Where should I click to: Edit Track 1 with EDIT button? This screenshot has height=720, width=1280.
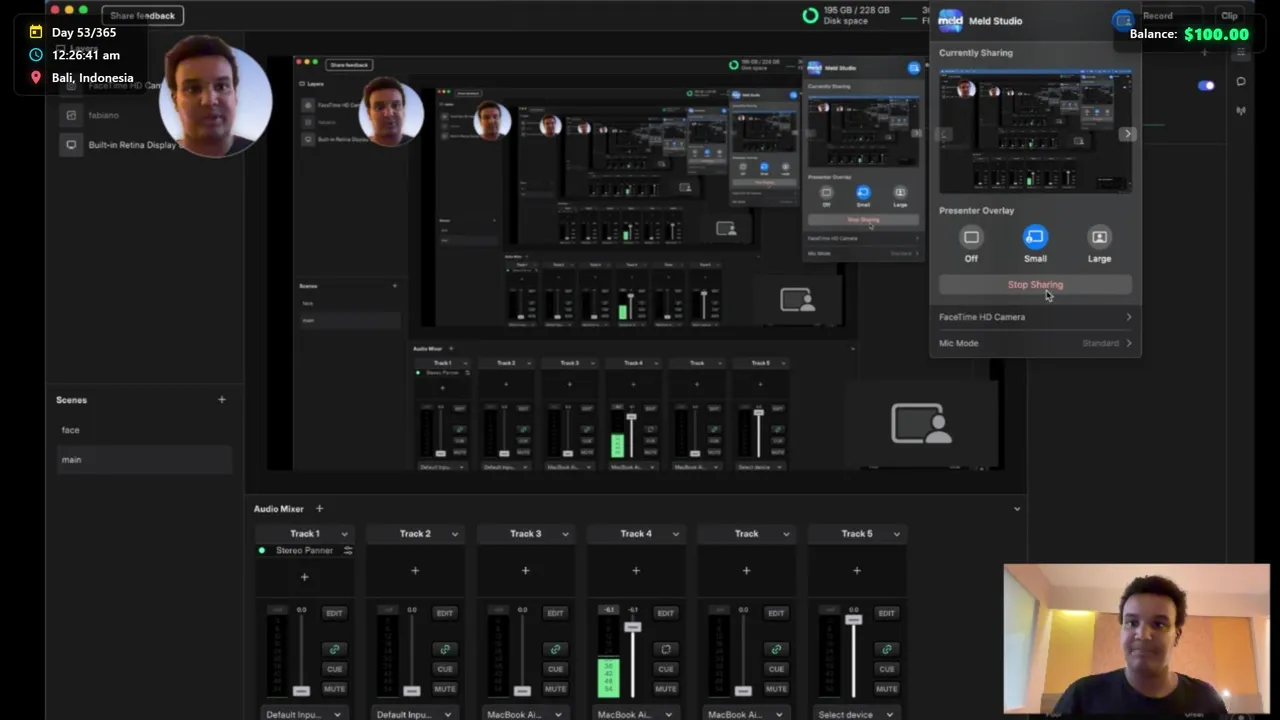pyautogui.click(x=334, y=613)
